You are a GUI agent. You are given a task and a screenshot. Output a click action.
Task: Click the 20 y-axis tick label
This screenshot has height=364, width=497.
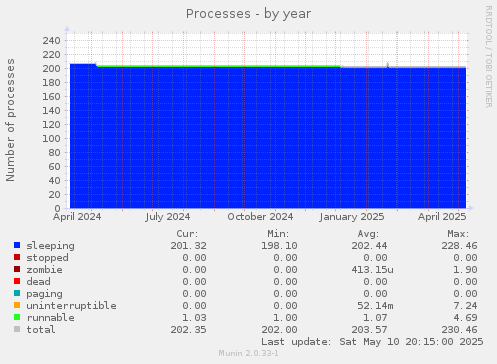coord(55,195)
